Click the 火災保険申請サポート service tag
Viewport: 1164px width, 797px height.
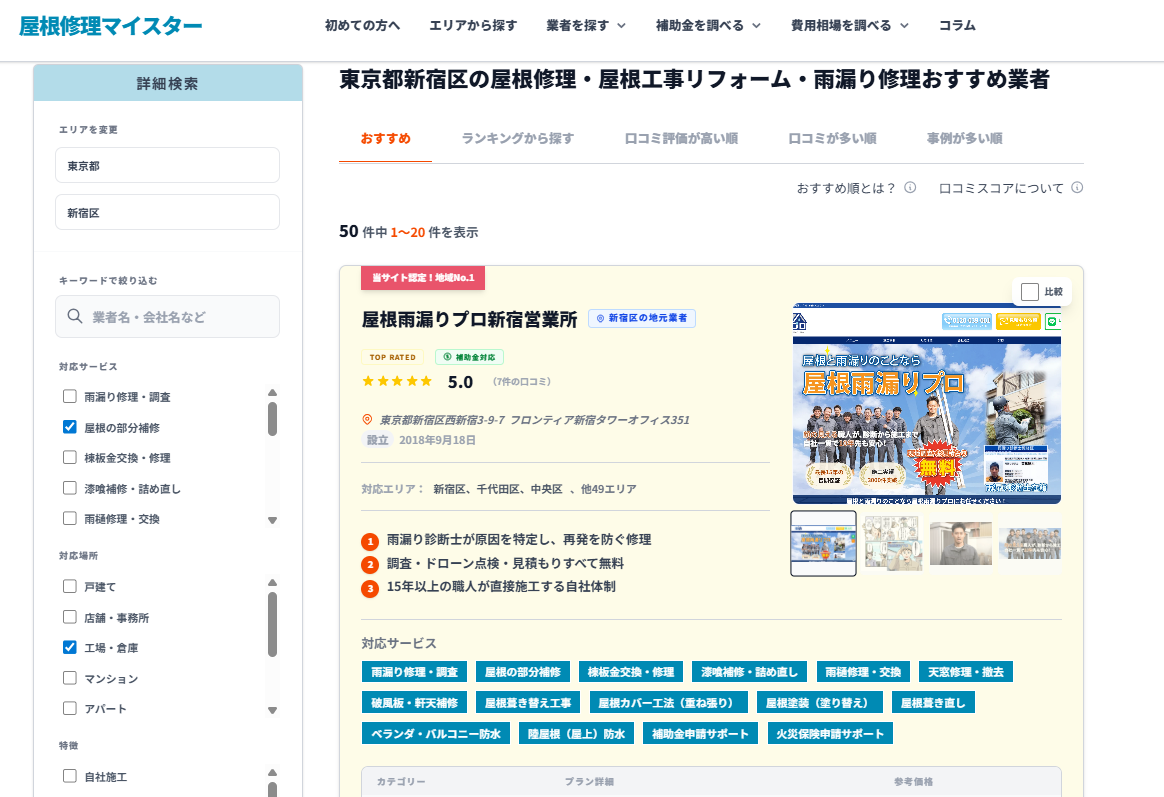(830, 734)
